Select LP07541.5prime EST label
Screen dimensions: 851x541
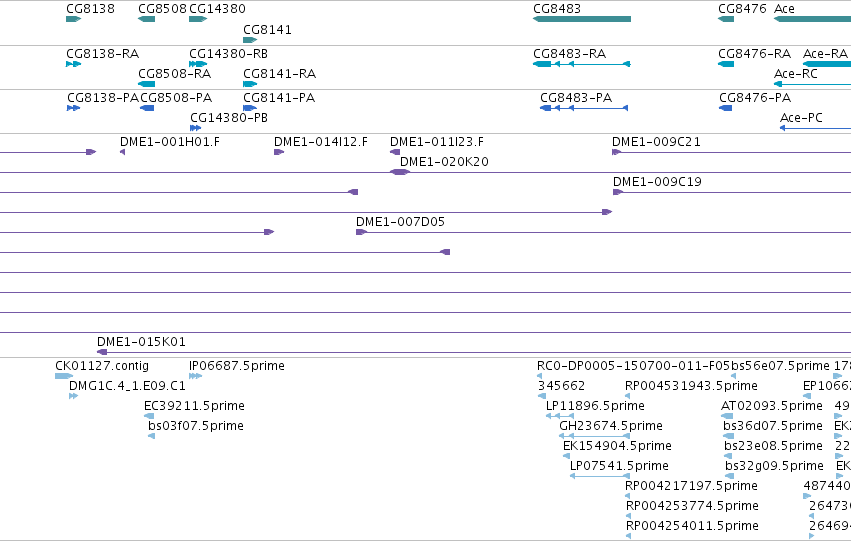(x=619, y=467)
